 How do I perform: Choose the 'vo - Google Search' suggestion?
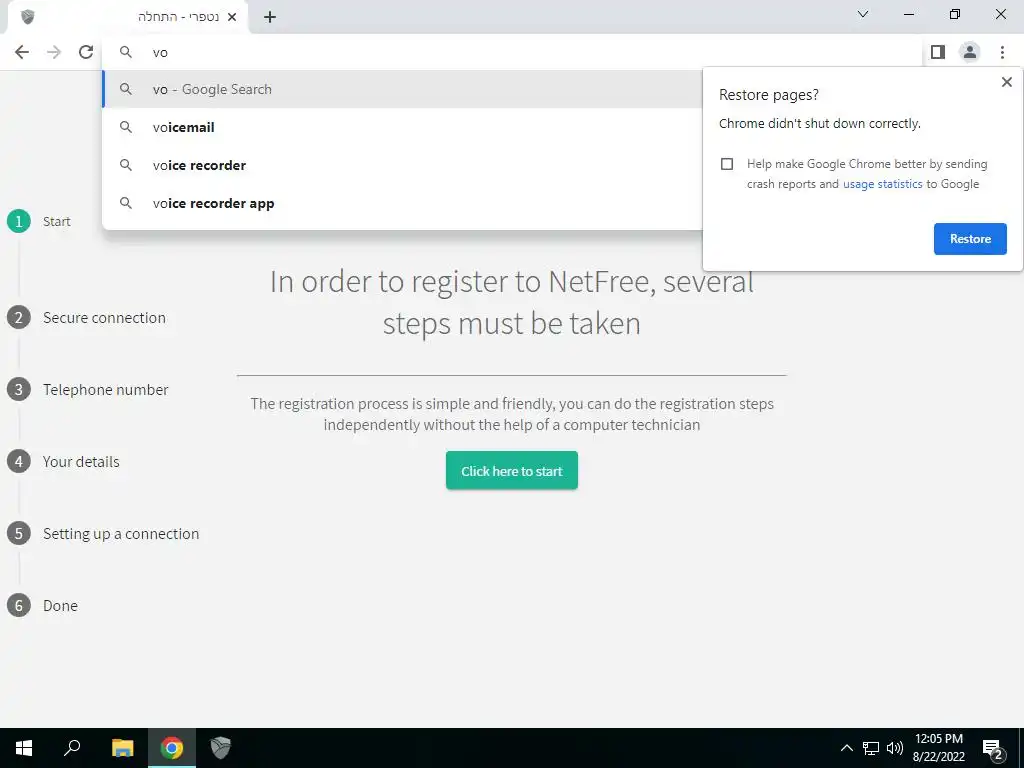[402, 89]
